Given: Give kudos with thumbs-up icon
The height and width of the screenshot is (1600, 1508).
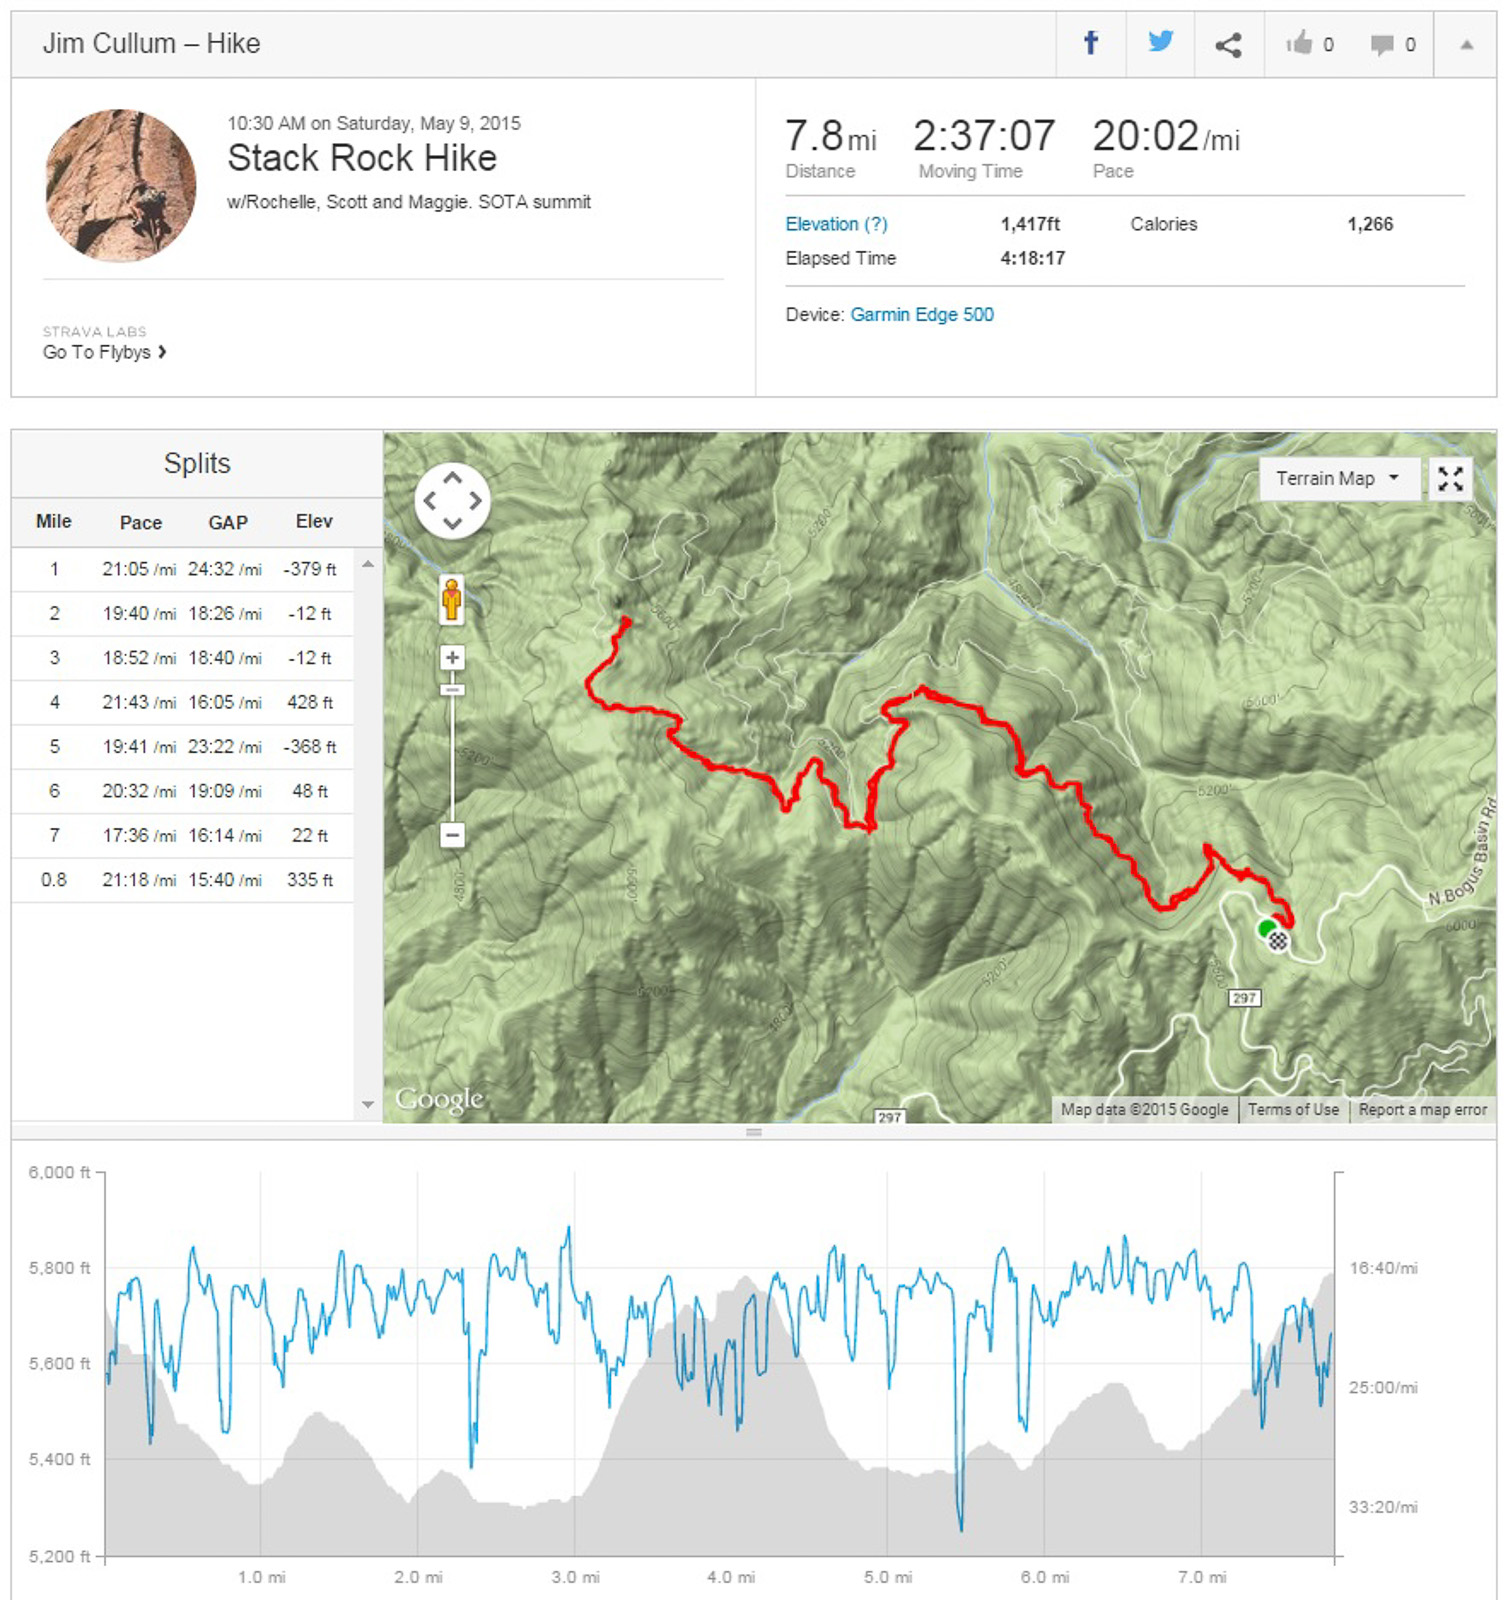Looking at the screenshot, I should coord(1299,44).
